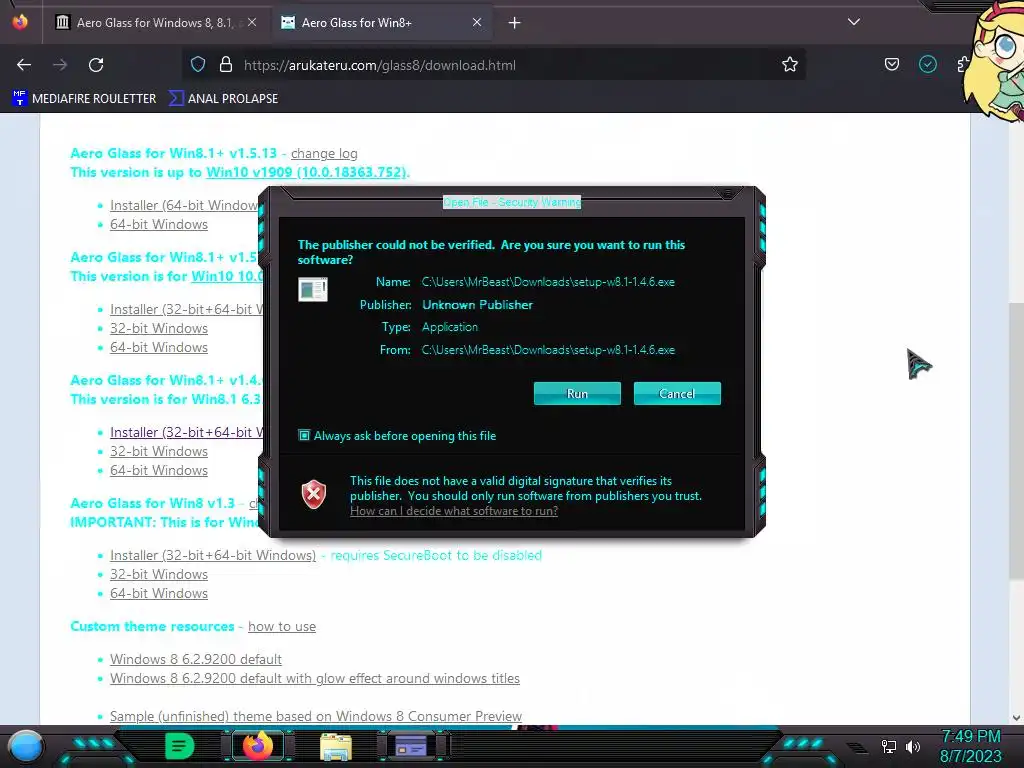Click the browser forward arrow
This screenshot has height=768, width=1024.
[x=60, y=65]
